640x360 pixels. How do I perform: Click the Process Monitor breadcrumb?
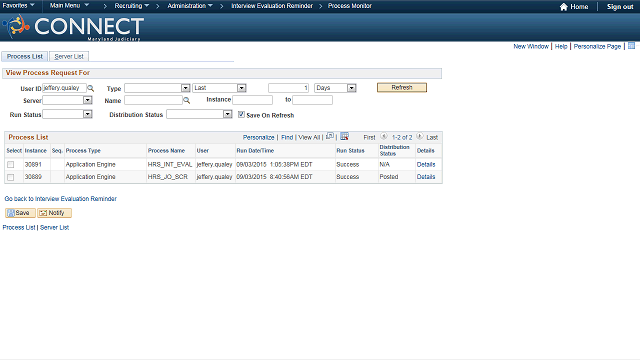click(350, 6)
